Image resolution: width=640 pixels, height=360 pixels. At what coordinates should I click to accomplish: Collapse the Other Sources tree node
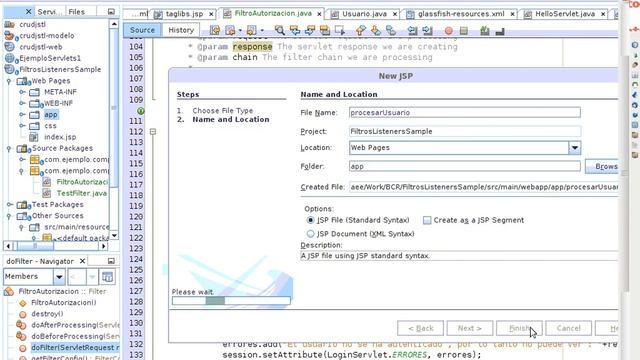(x=9, y=216)
